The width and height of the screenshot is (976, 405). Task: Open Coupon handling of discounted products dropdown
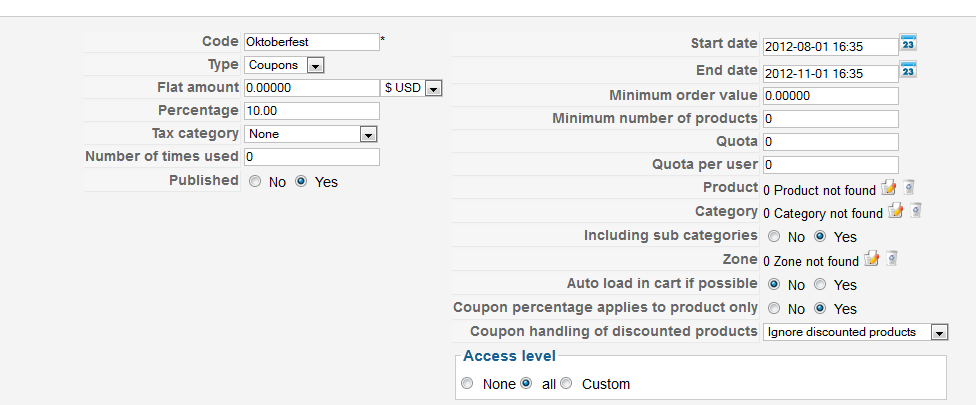pyautogui.click(x=855, y=332)
